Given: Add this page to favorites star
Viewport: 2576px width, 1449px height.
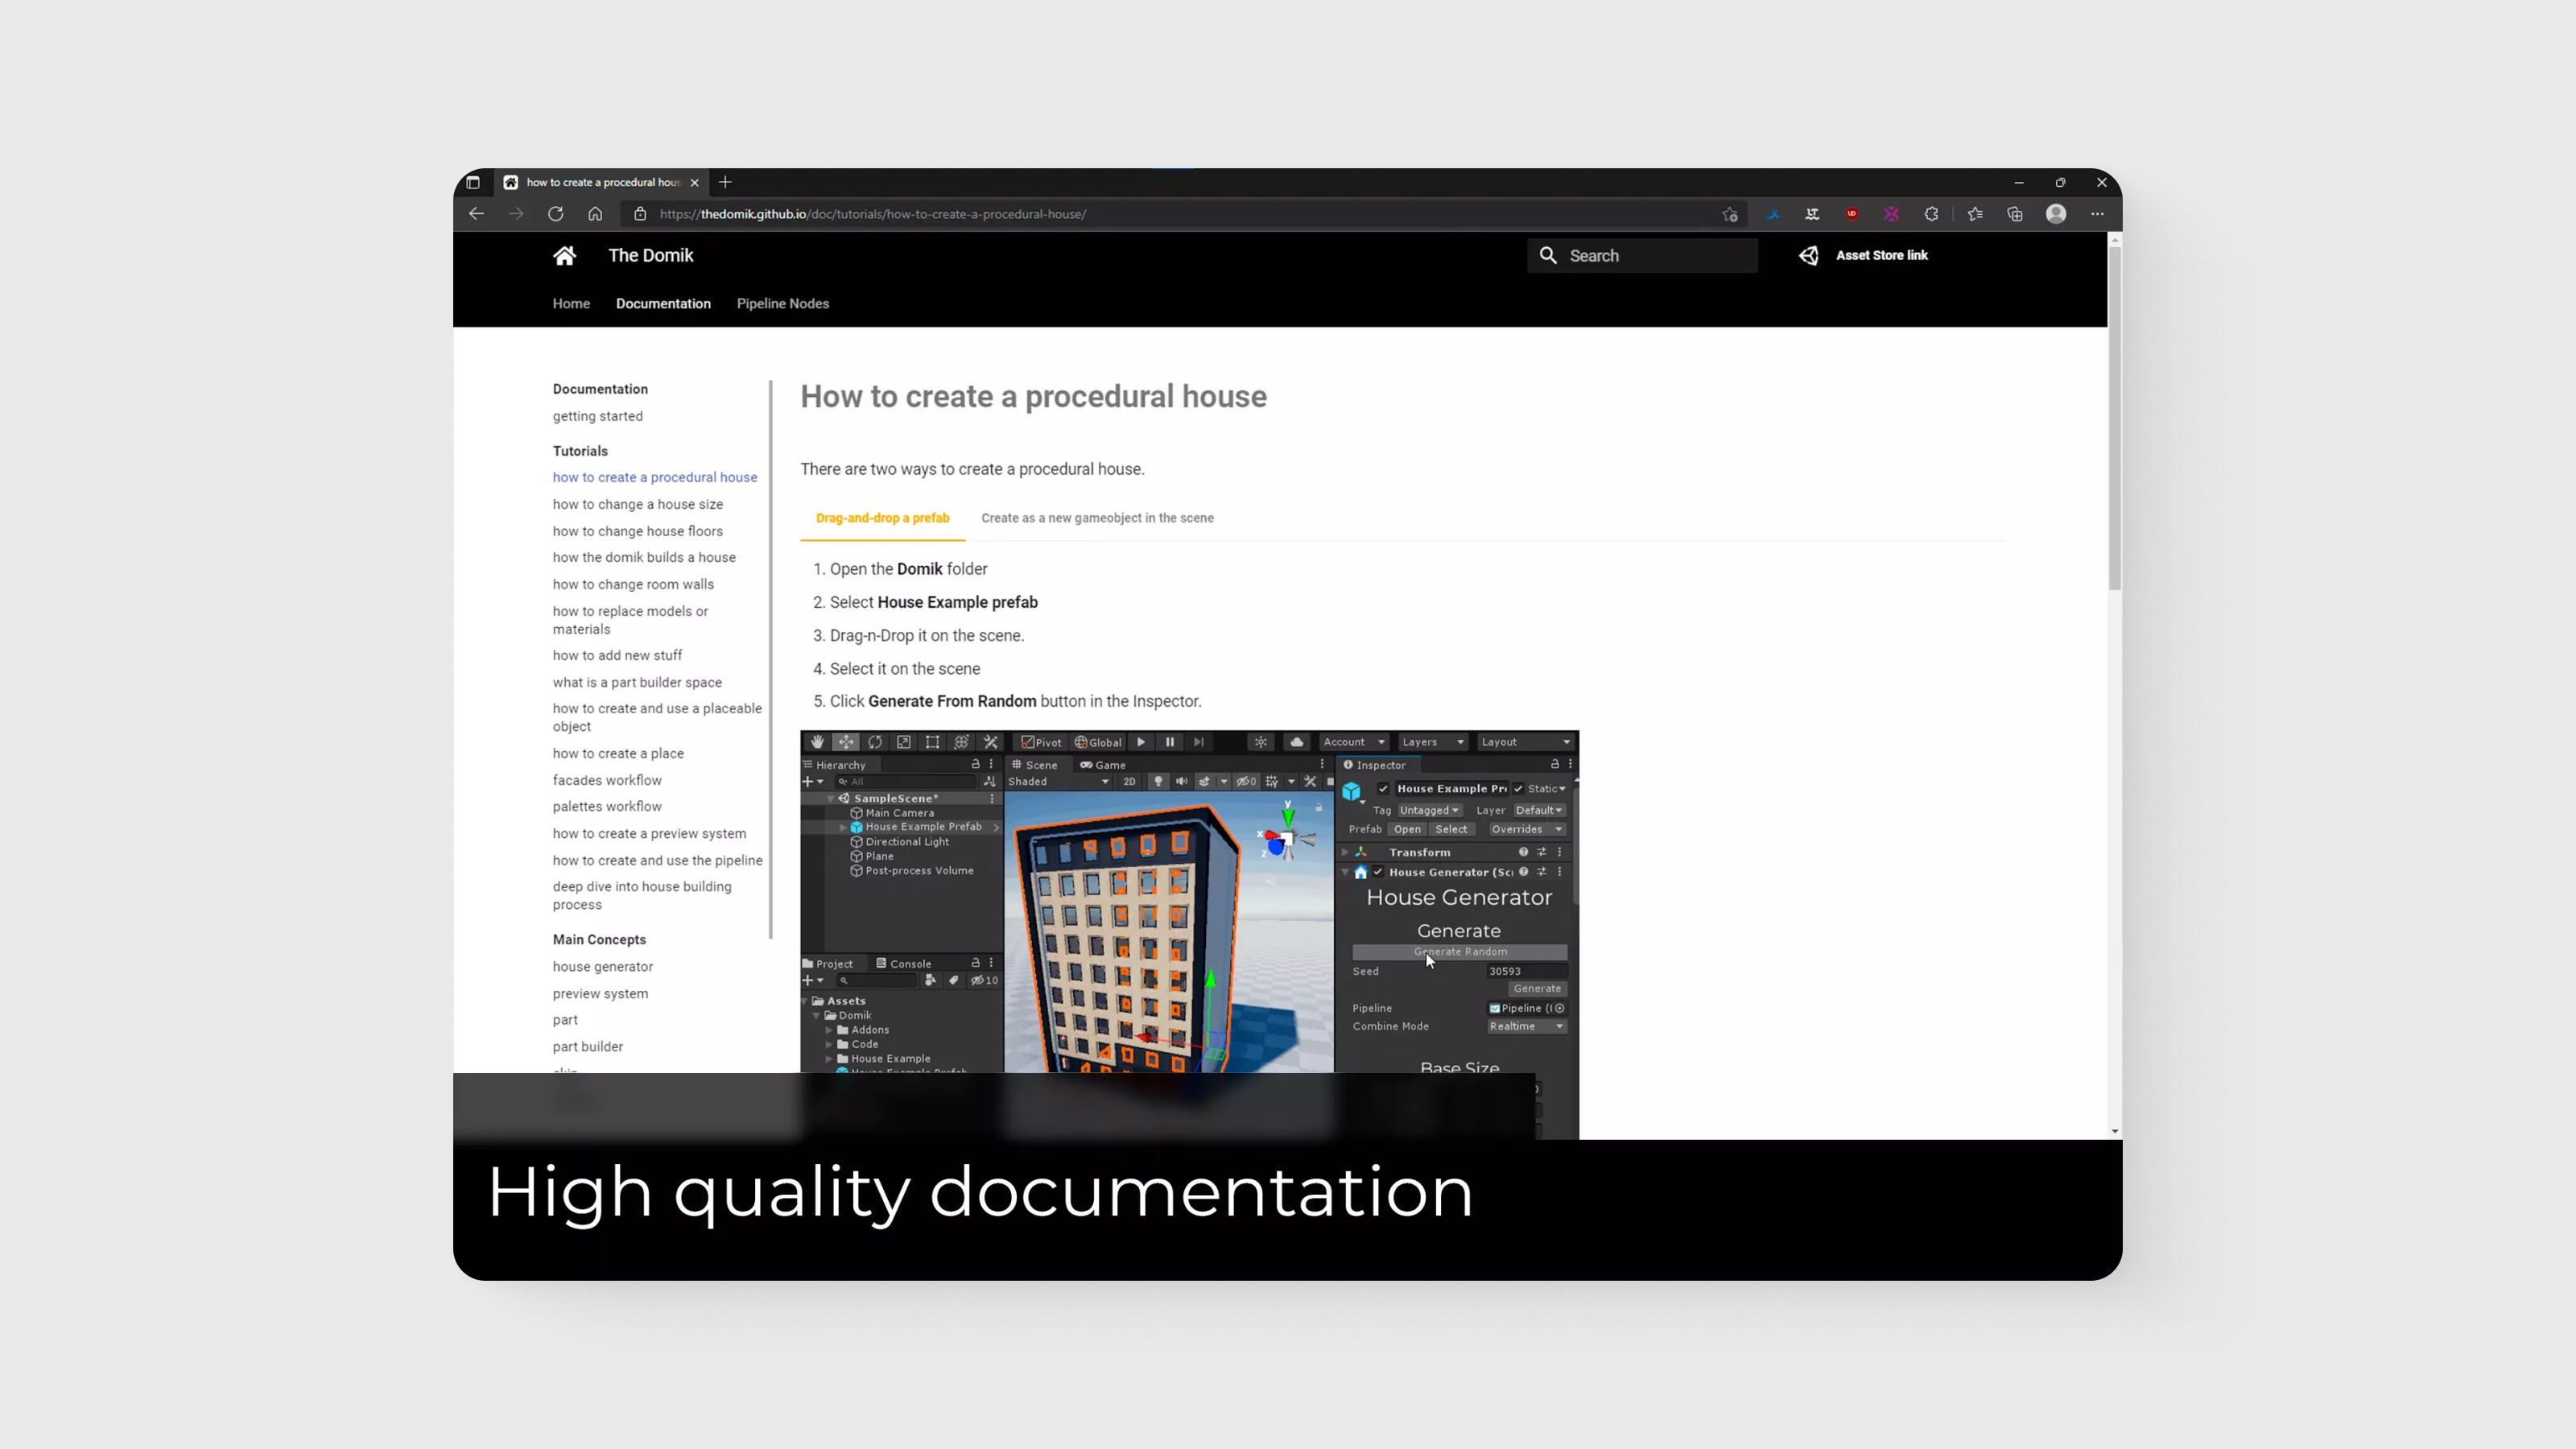Looking at the screenshot, I should pyautogui.click(x=1730, y=214).
